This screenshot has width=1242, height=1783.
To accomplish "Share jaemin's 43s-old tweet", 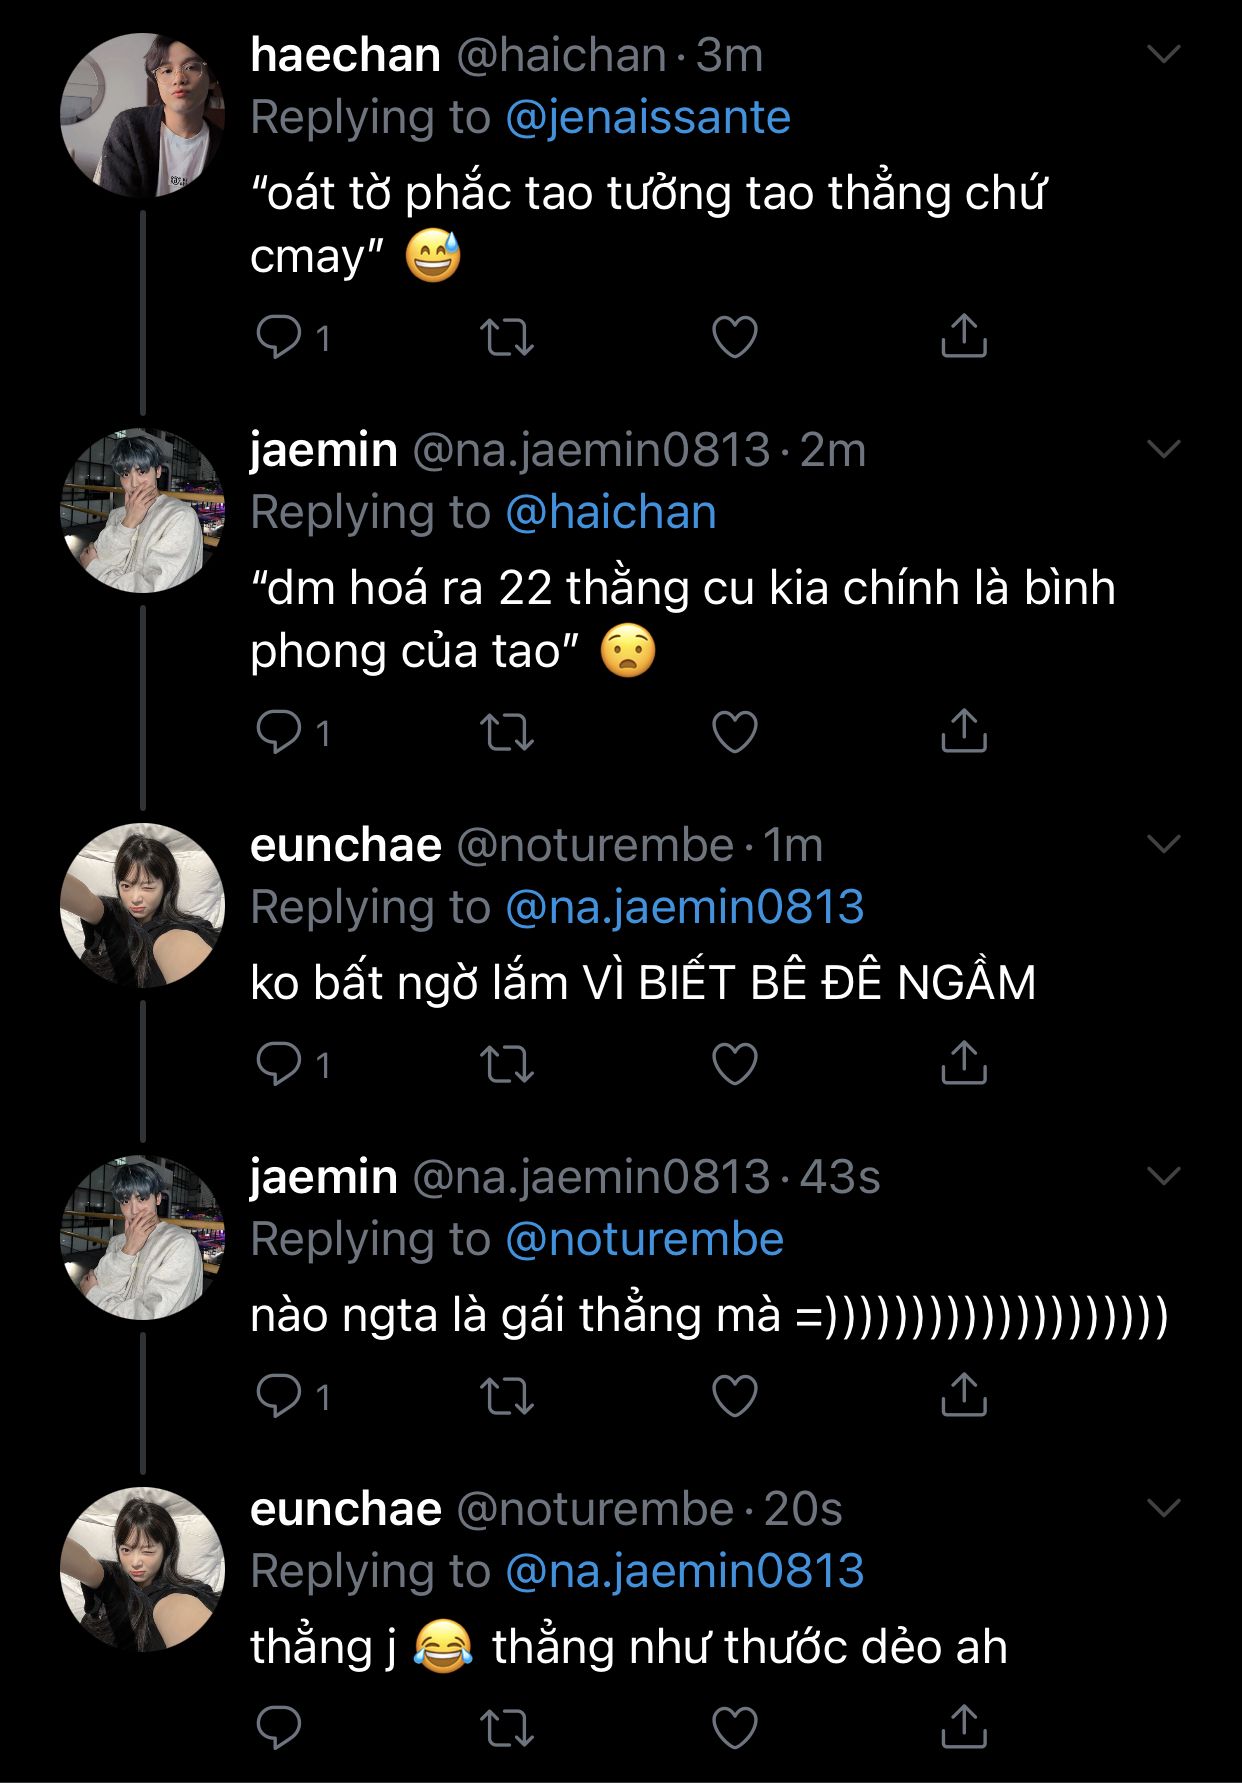I will pyautogui.click(x=964, y=1395).
